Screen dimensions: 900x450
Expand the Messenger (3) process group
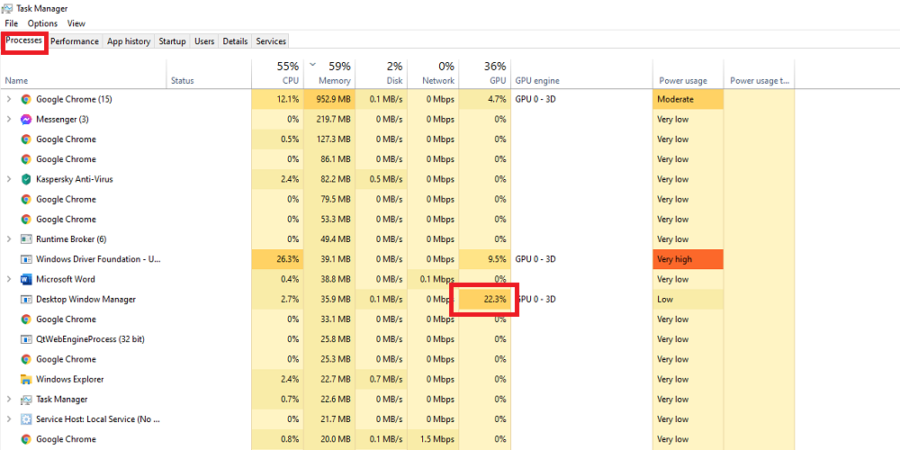(9, 119)
